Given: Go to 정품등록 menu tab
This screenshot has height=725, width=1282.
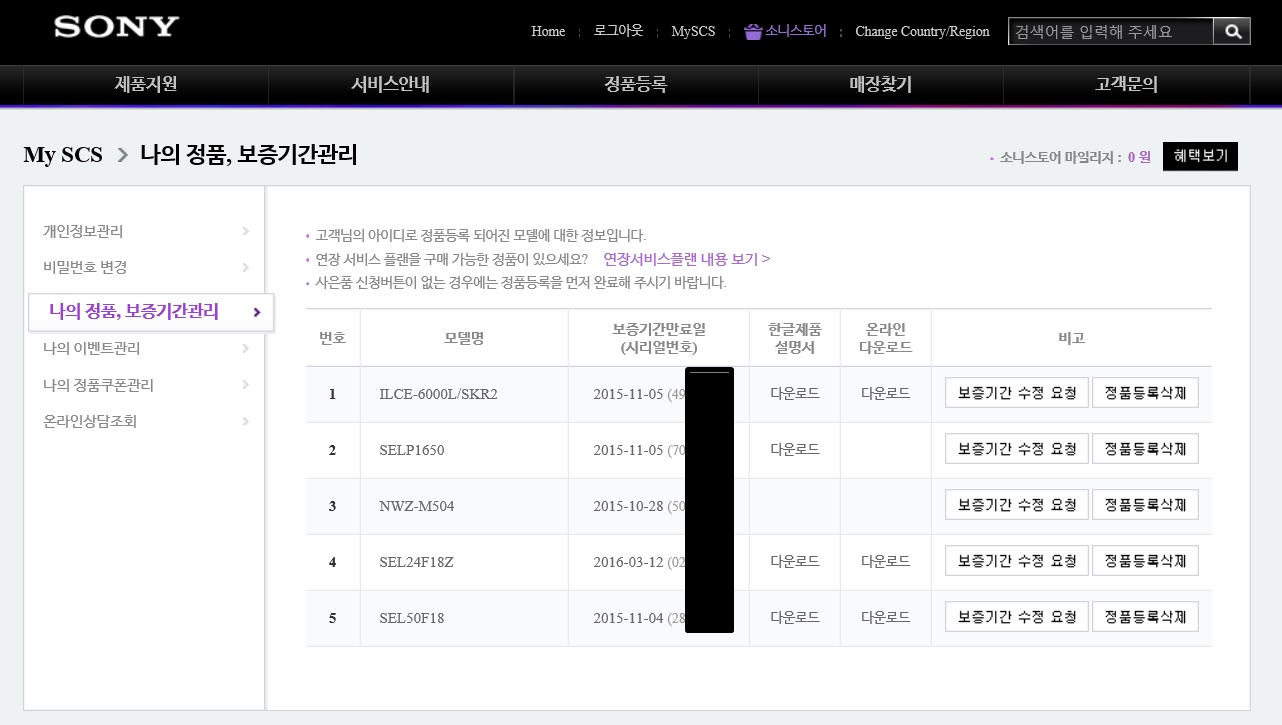Looking at the screenshot, I should pyautogui.click(x=635, y=85).
